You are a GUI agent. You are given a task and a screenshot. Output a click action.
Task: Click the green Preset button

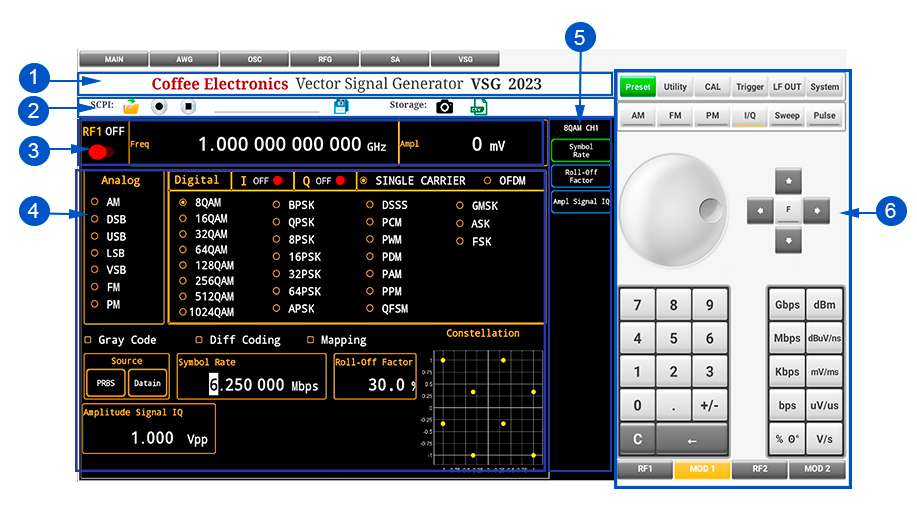637,87
